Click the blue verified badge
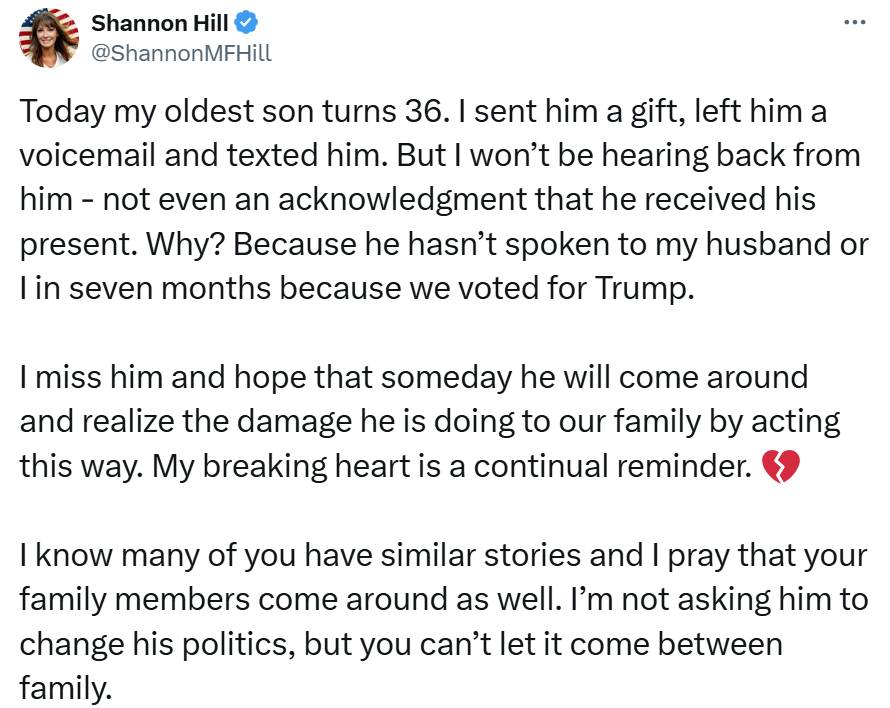The image size is (890, 708). 246,23
